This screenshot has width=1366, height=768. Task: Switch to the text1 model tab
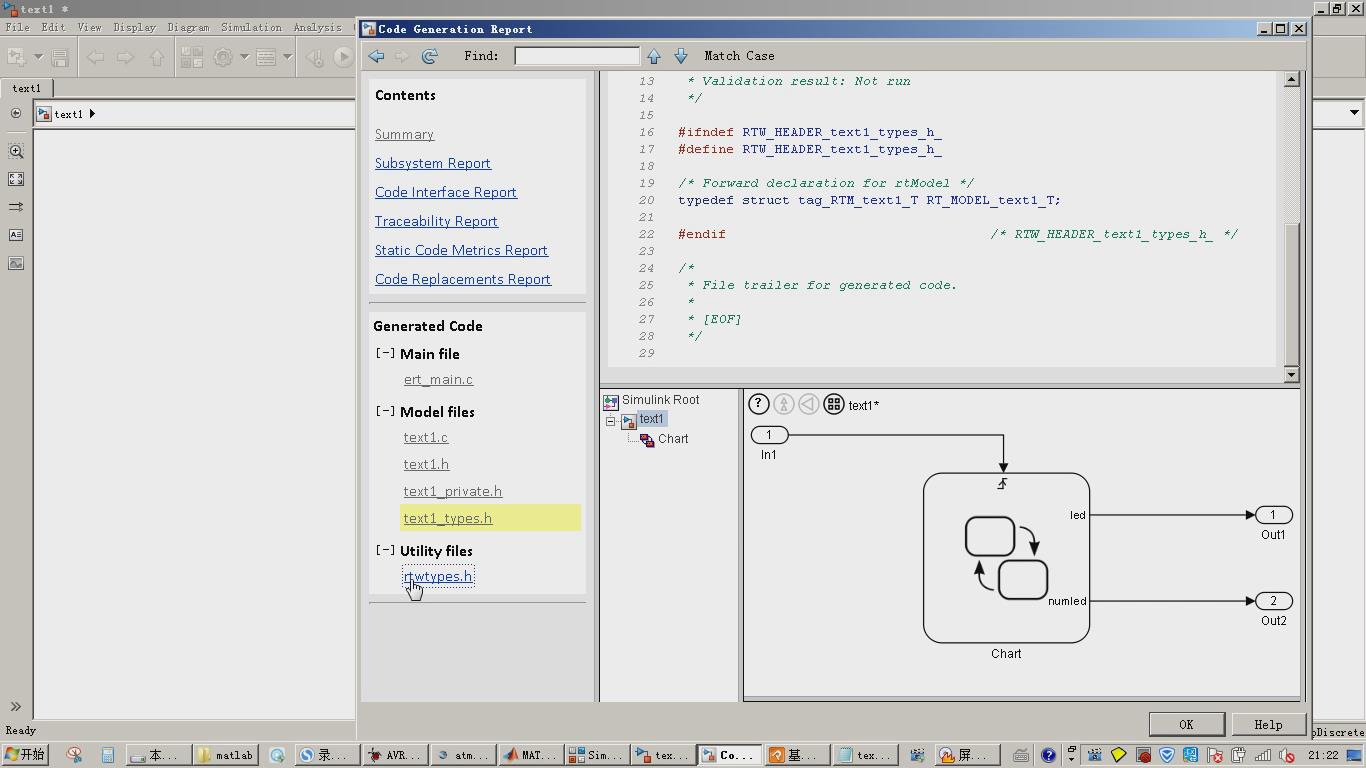tap(27, 88)
